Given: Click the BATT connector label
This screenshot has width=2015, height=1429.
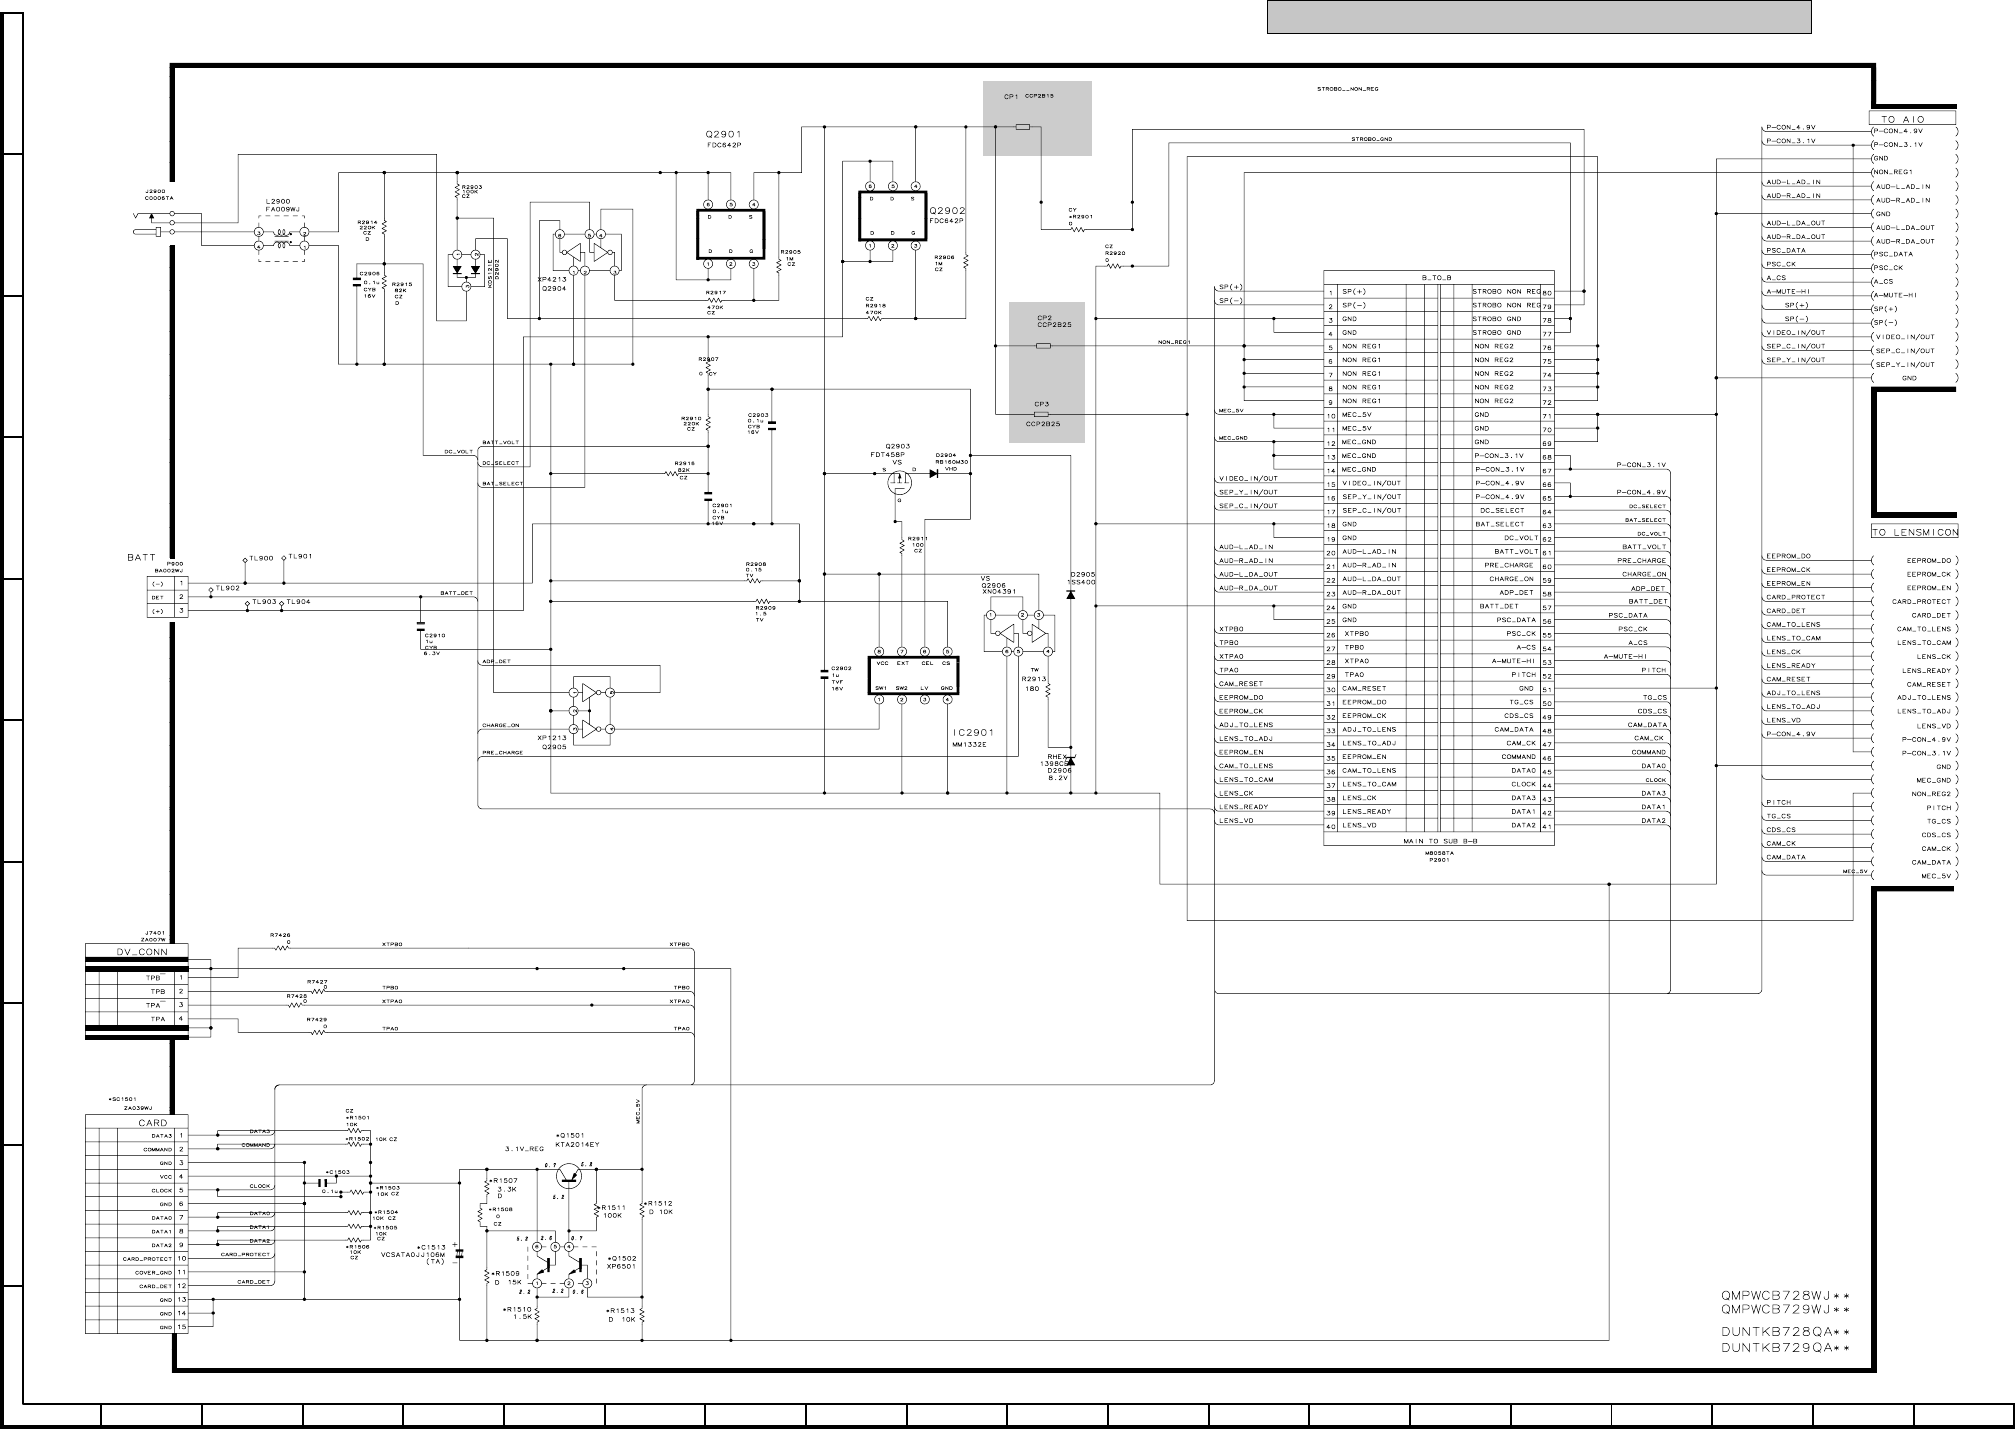Looking at the screenshot, I should pyautogui.click(x=141, y=558).
